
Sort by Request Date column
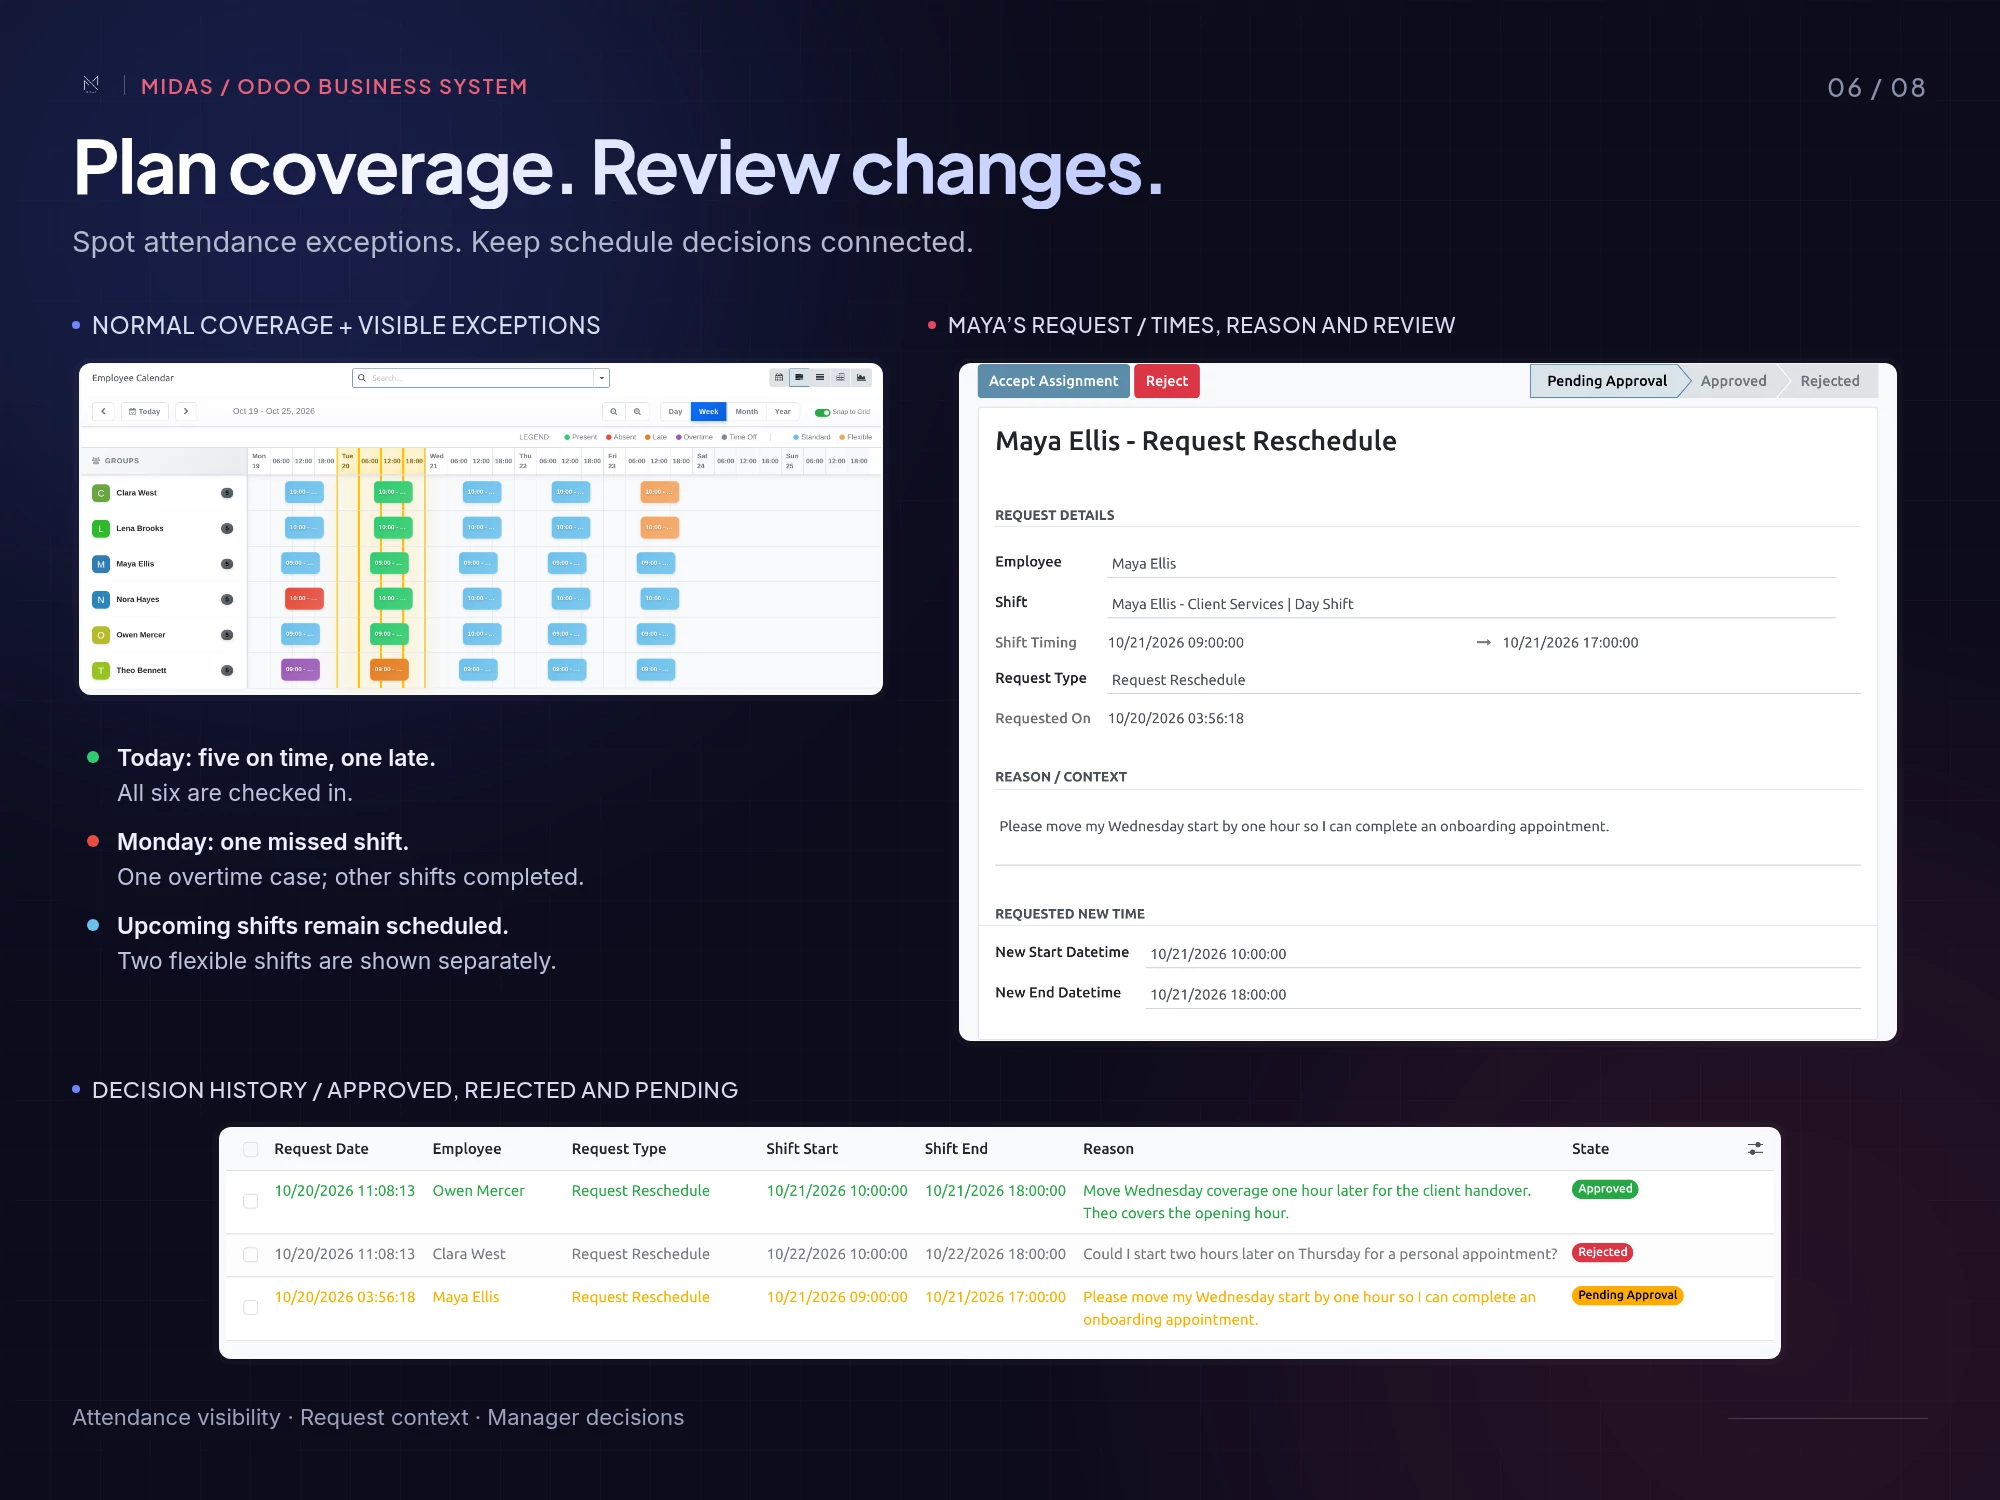[321, 1149]
